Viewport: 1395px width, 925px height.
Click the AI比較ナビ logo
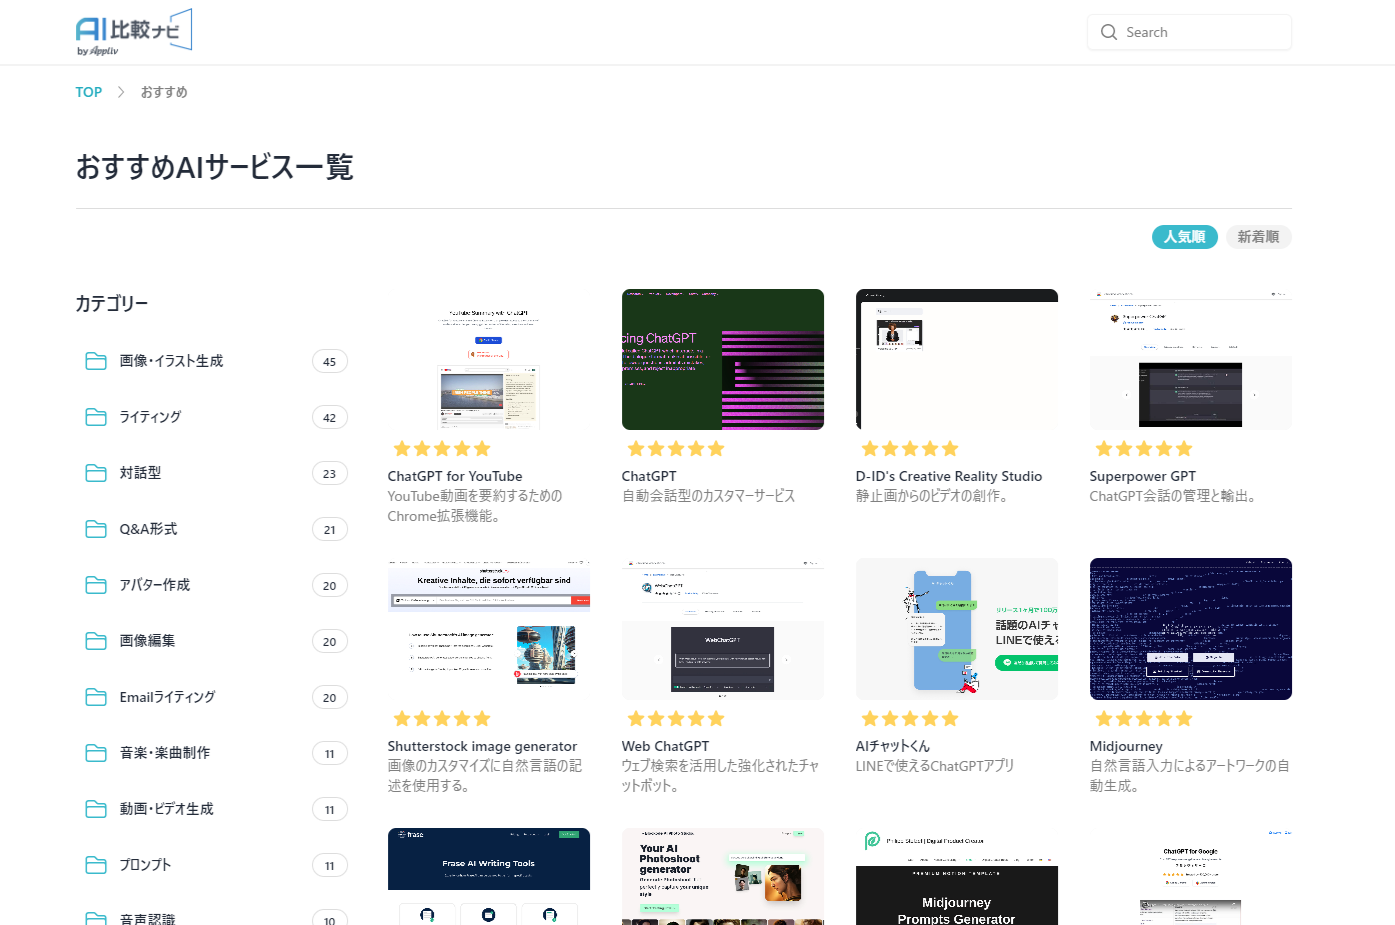[x=134, y=32]
